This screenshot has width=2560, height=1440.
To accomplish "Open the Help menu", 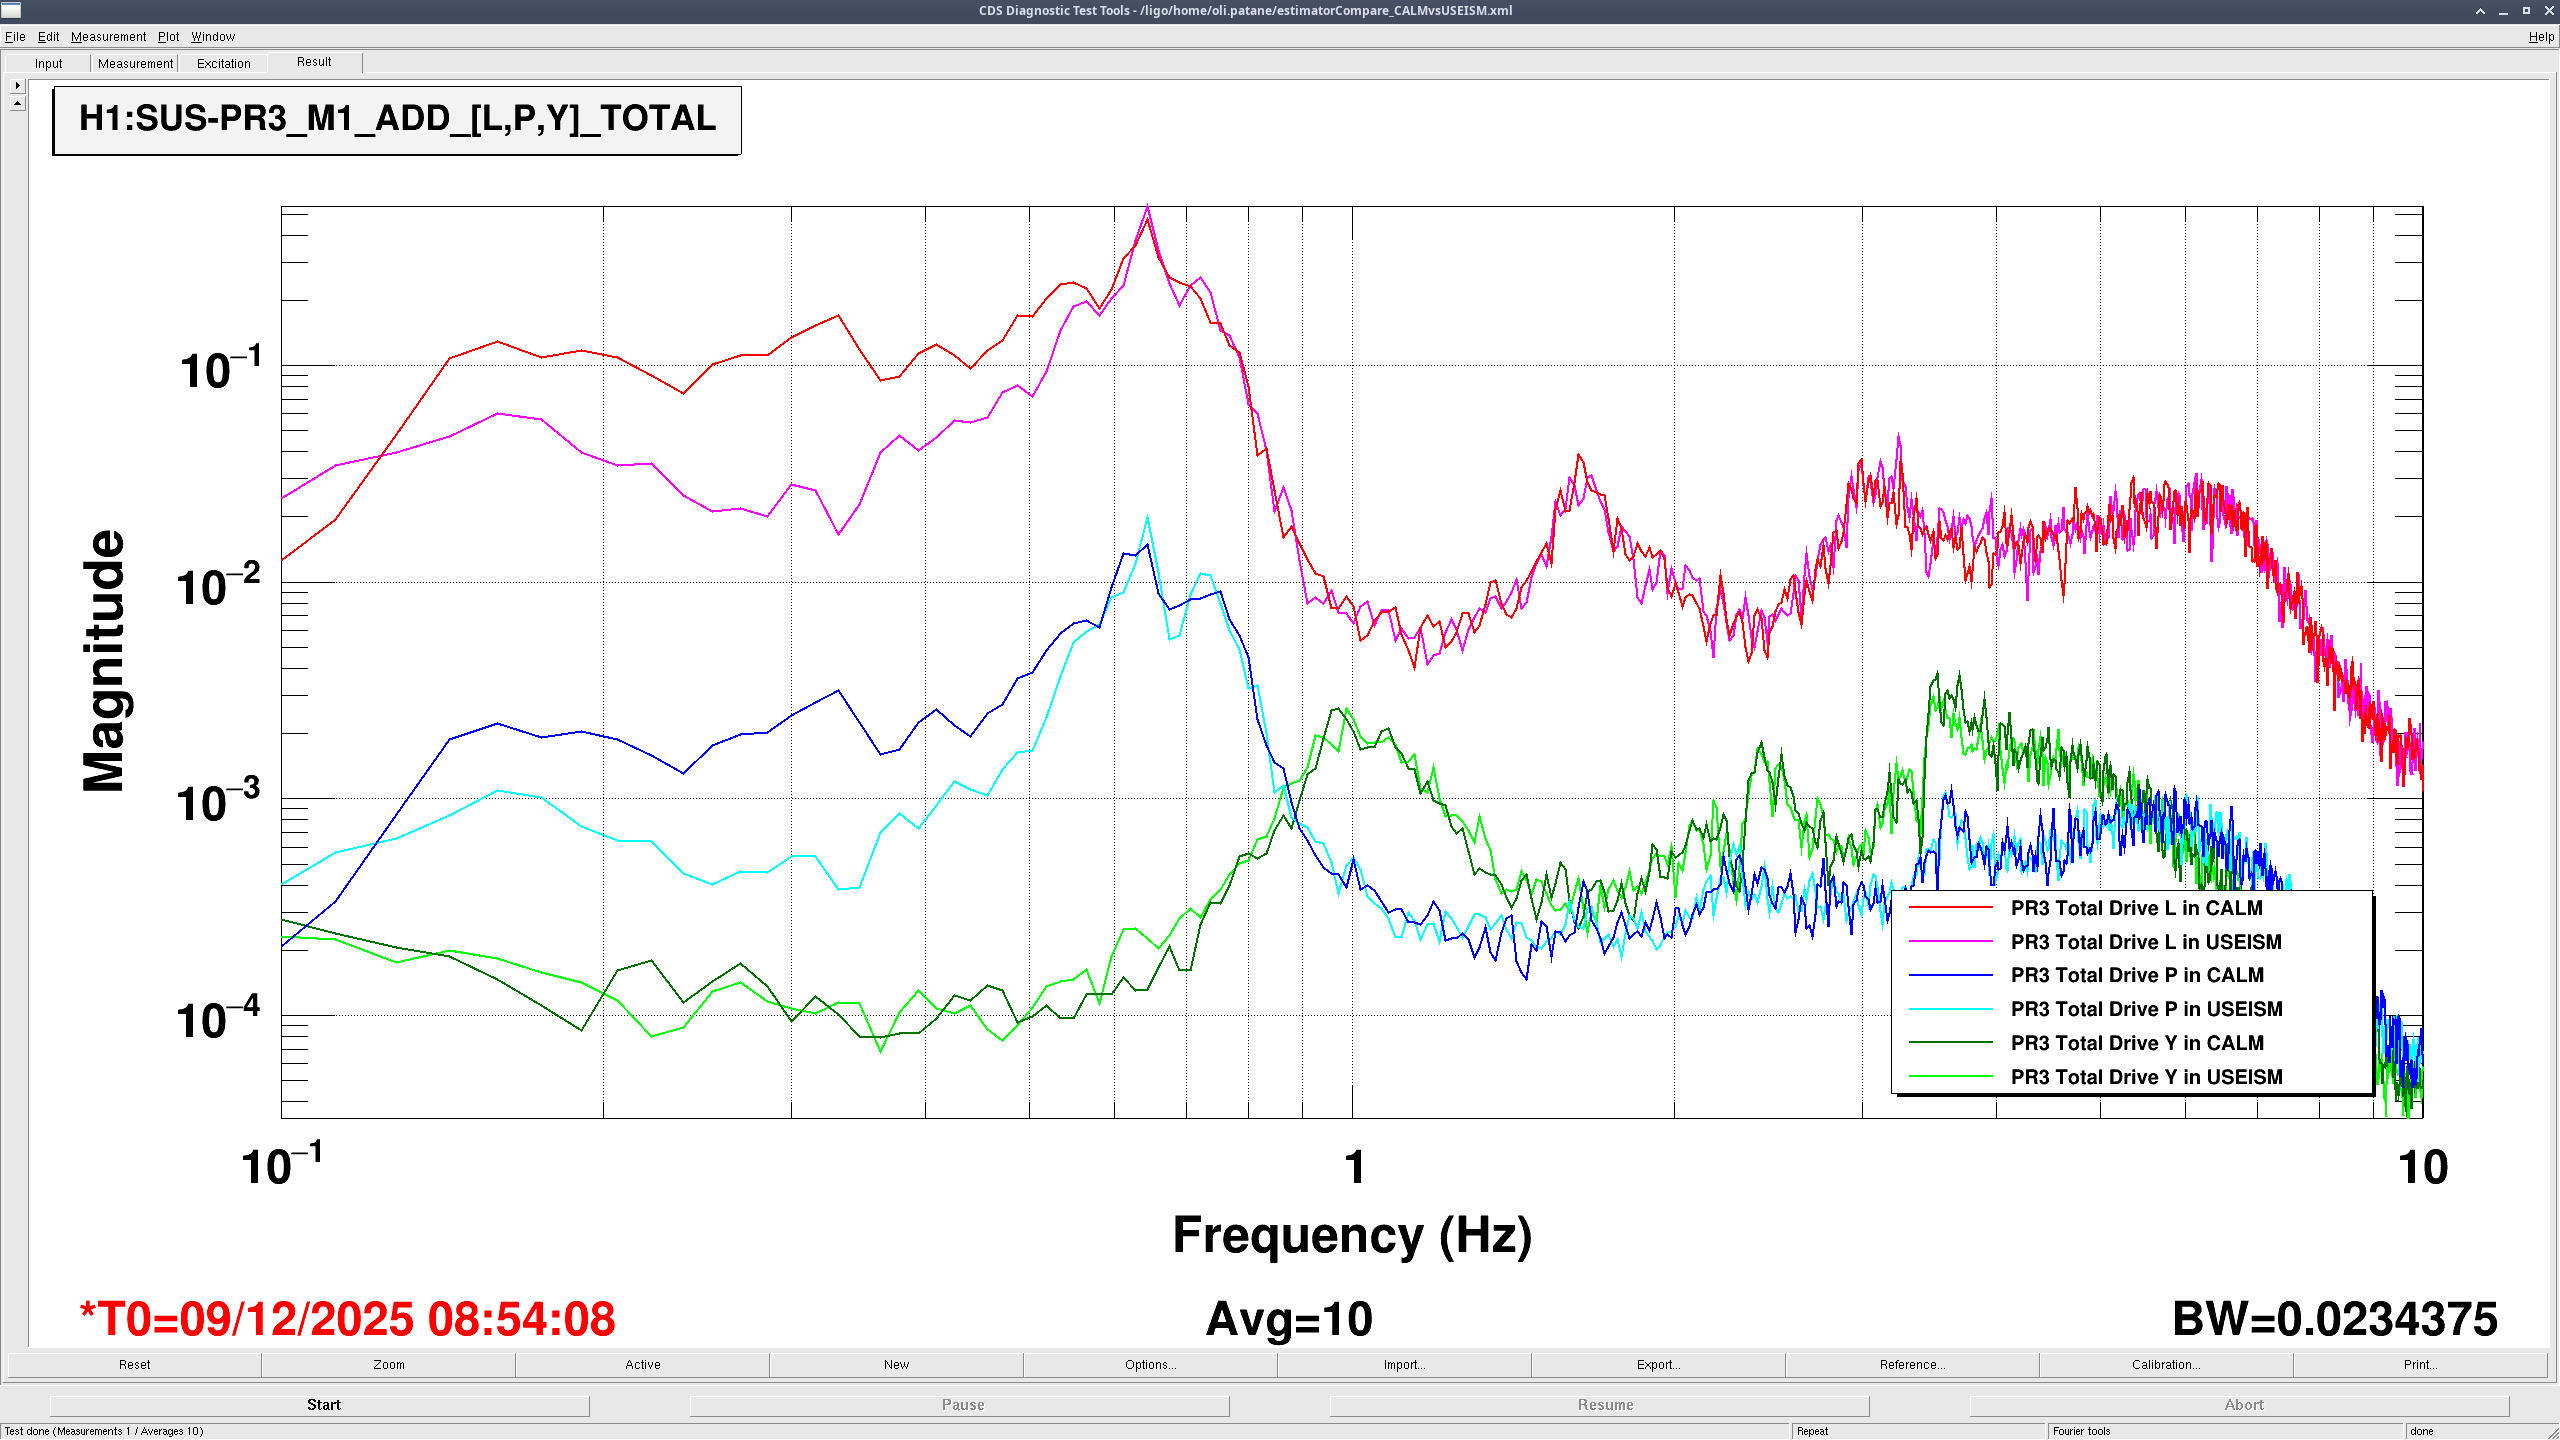I will click(x=2540, y=37).
